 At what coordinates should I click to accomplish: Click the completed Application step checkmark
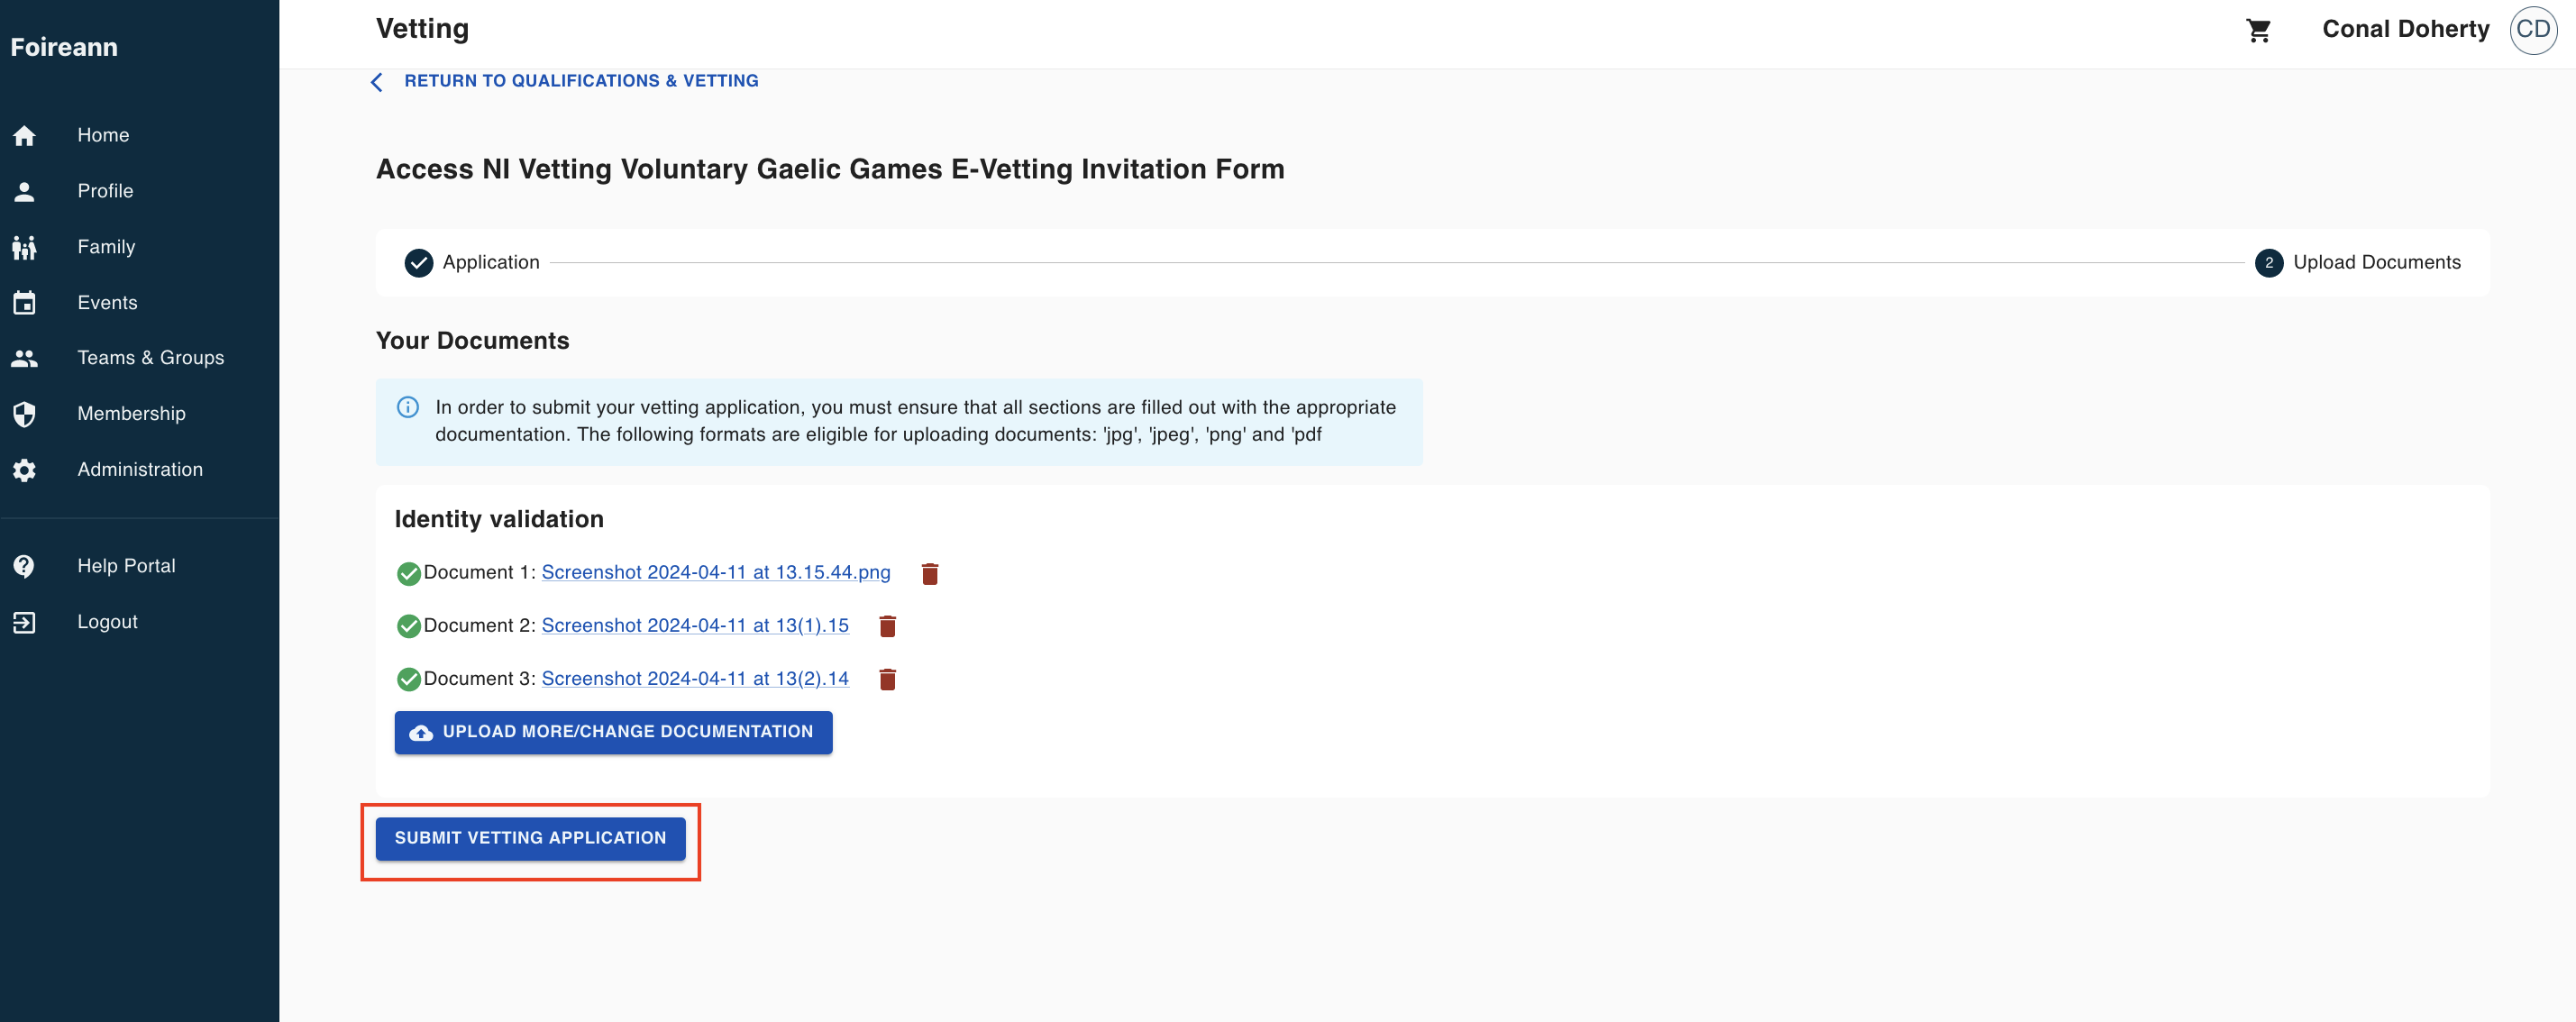pos(419,263)
